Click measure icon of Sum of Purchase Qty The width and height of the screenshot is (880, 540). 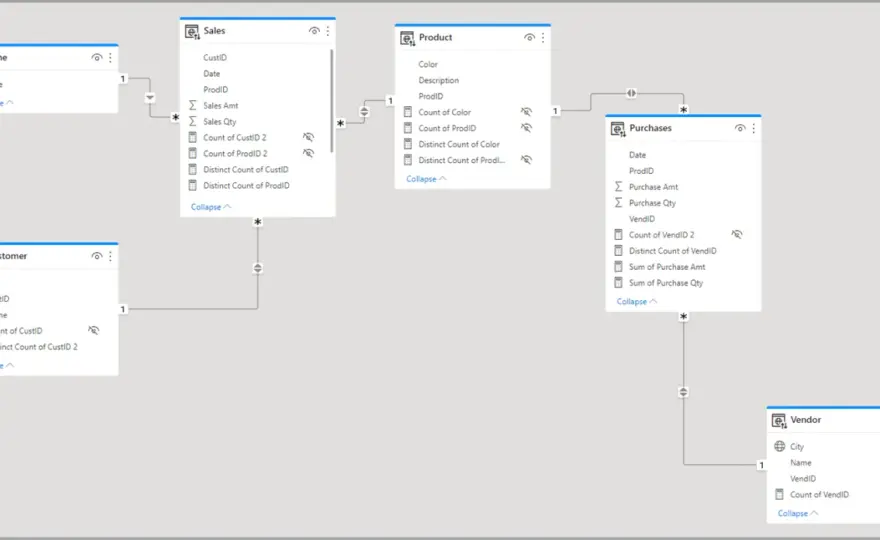[618, 282]
